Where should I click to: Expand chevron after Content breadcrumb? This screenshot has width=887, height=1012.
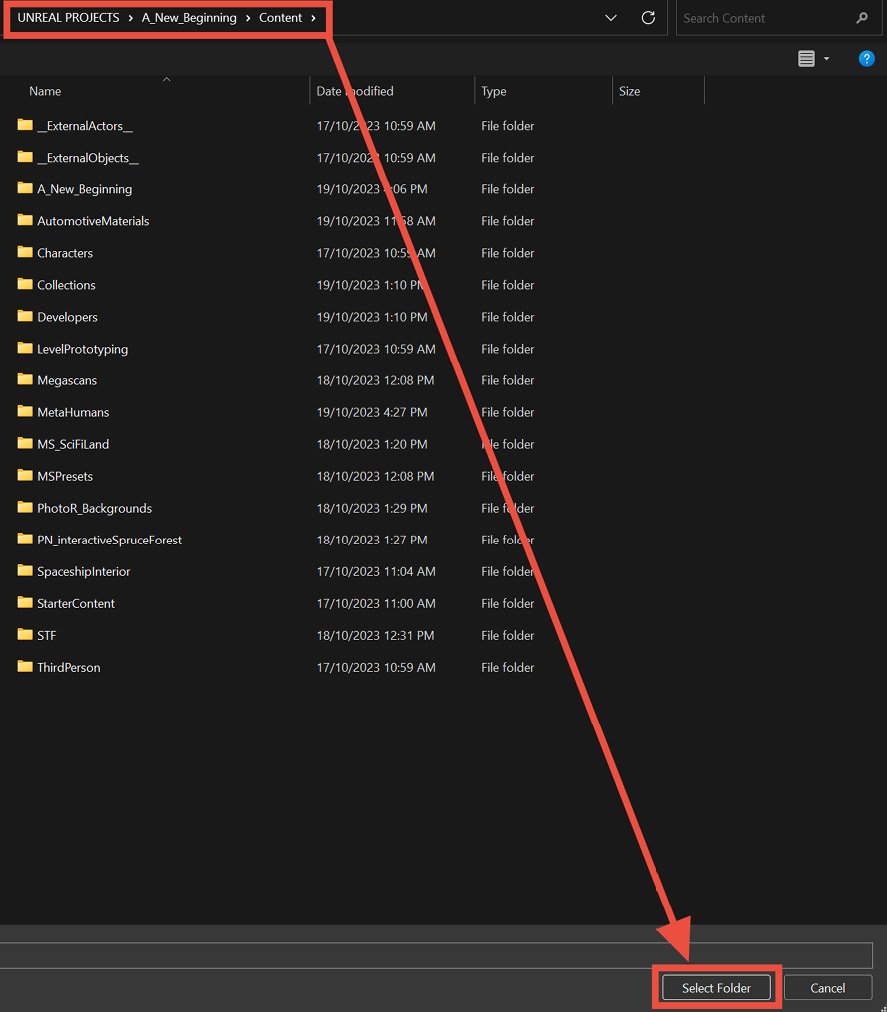pyautogui.click(x=313, y=18)
